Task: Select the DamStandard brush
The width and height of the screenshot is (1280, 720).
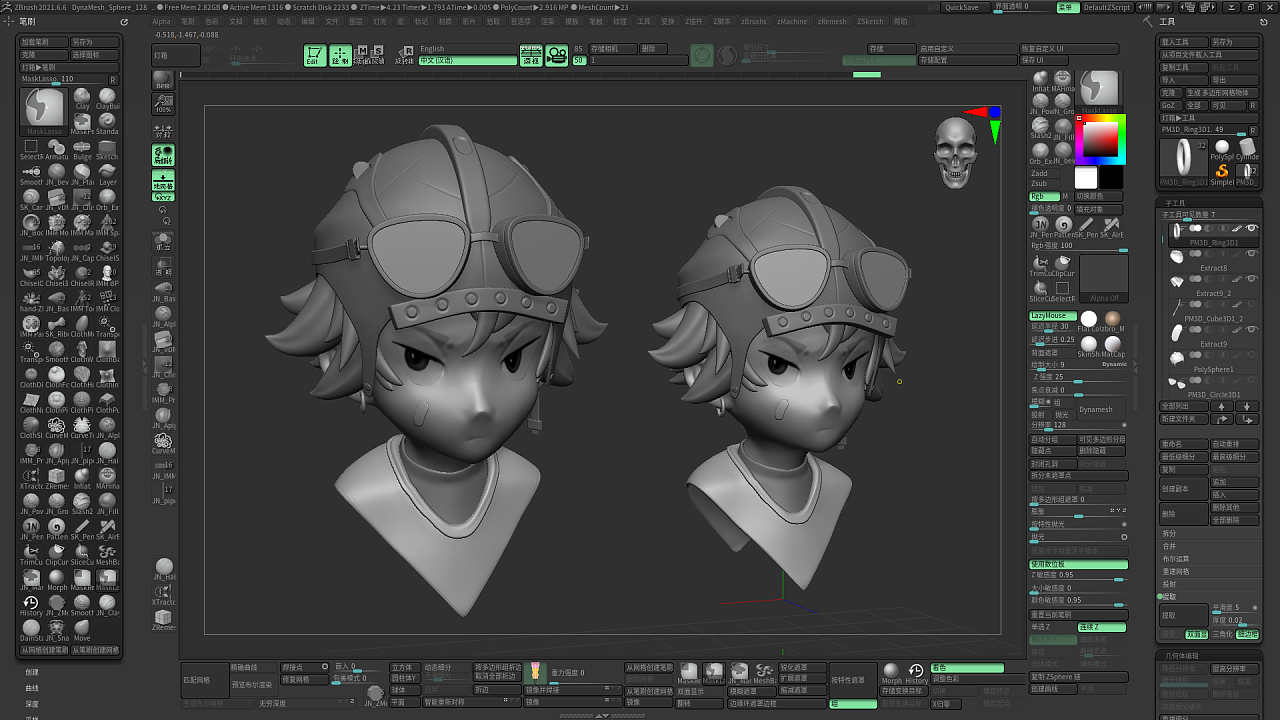Action: tap(31, 630)
